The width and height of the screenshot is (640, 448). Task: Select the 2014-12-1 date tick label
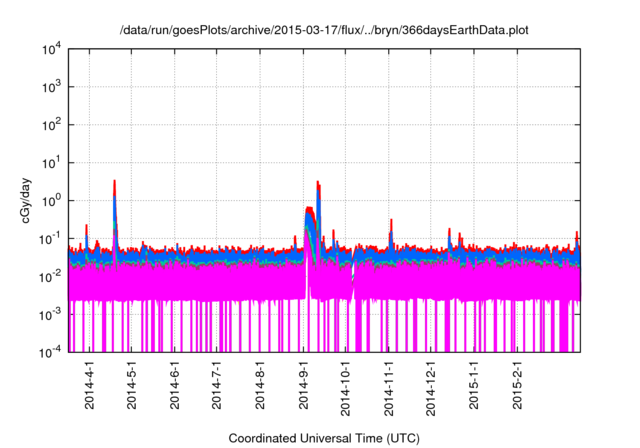(431, 388)
